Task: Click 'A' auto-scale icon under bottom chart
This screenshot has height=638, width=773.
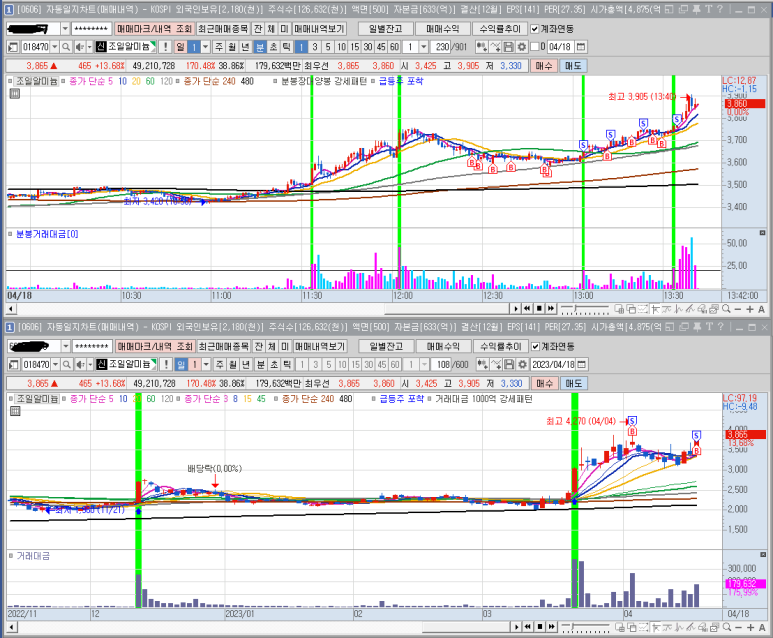Action: click(762, 627)
